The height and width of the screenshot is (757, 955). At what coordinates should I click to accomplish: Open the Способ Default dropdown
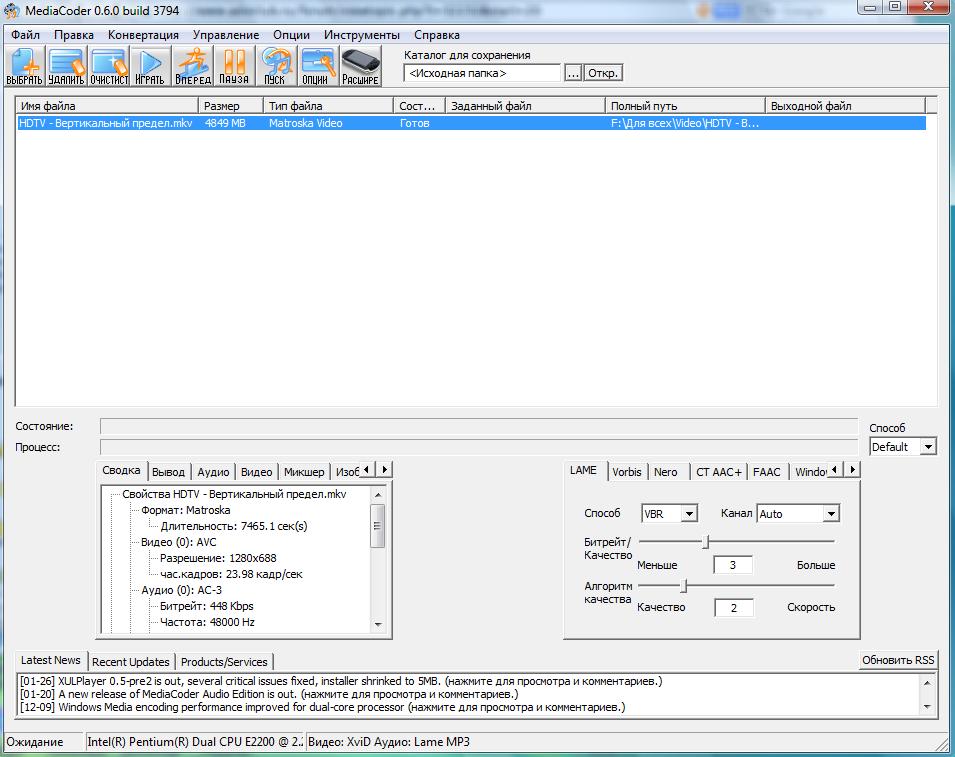tap(902, 447)
